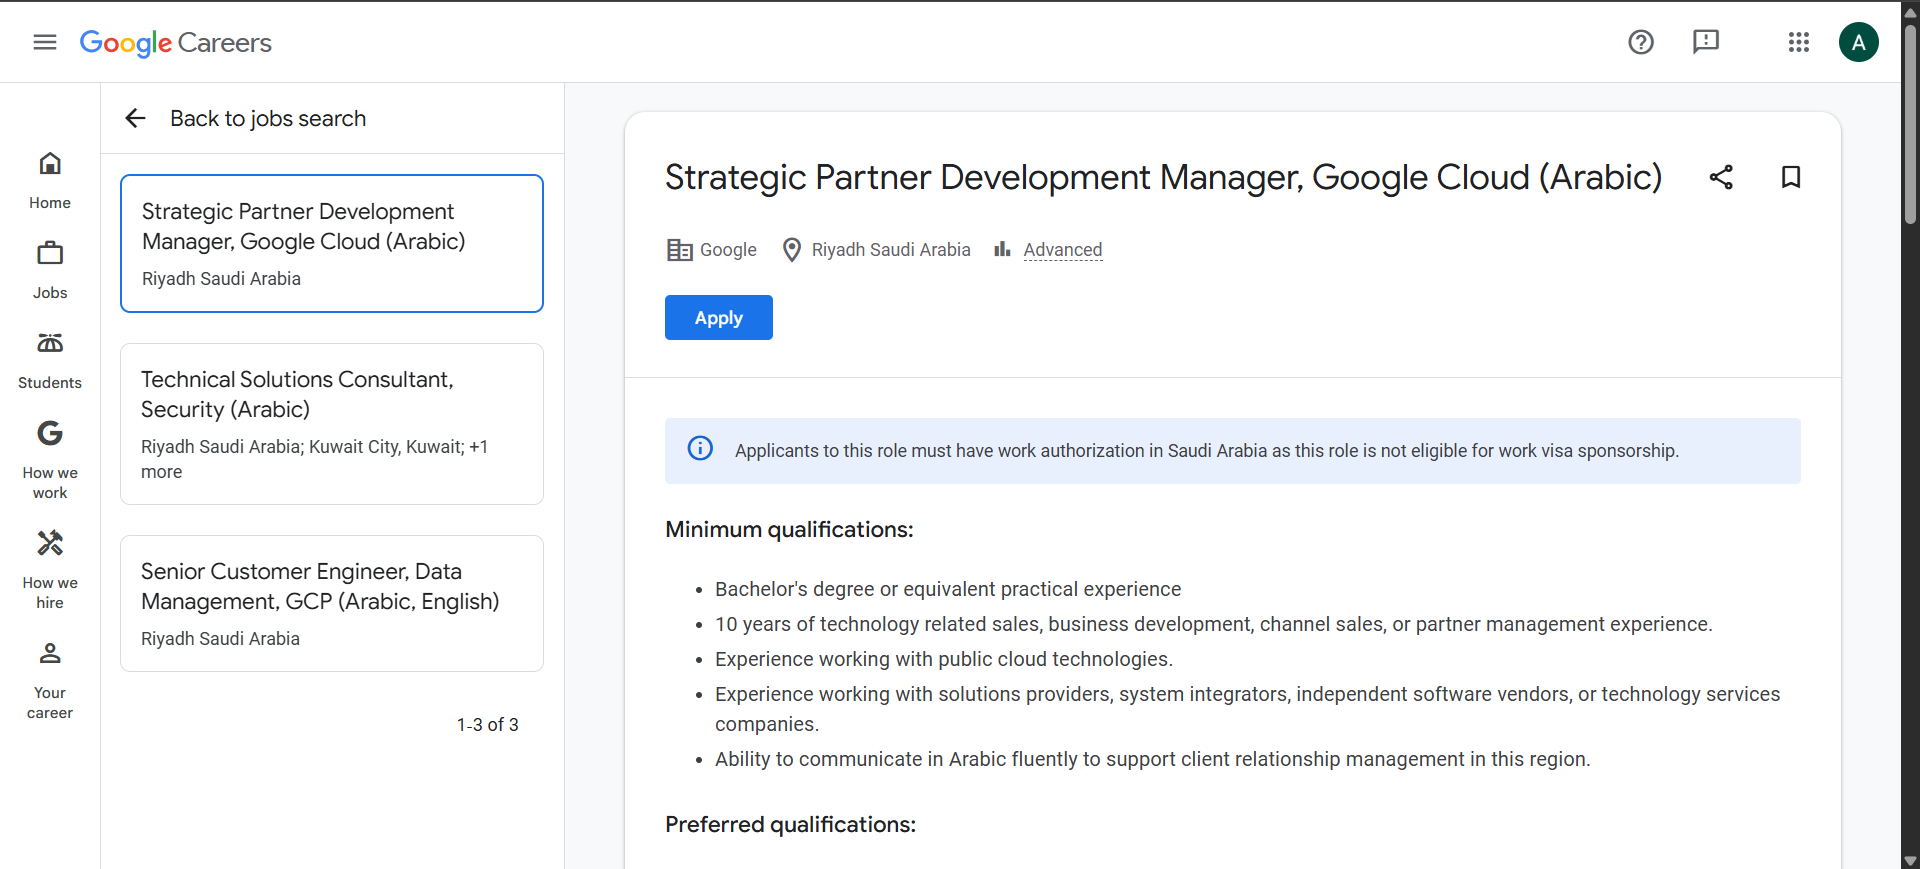Click the Arabic fluency qualification bullet

[1152, 759]
